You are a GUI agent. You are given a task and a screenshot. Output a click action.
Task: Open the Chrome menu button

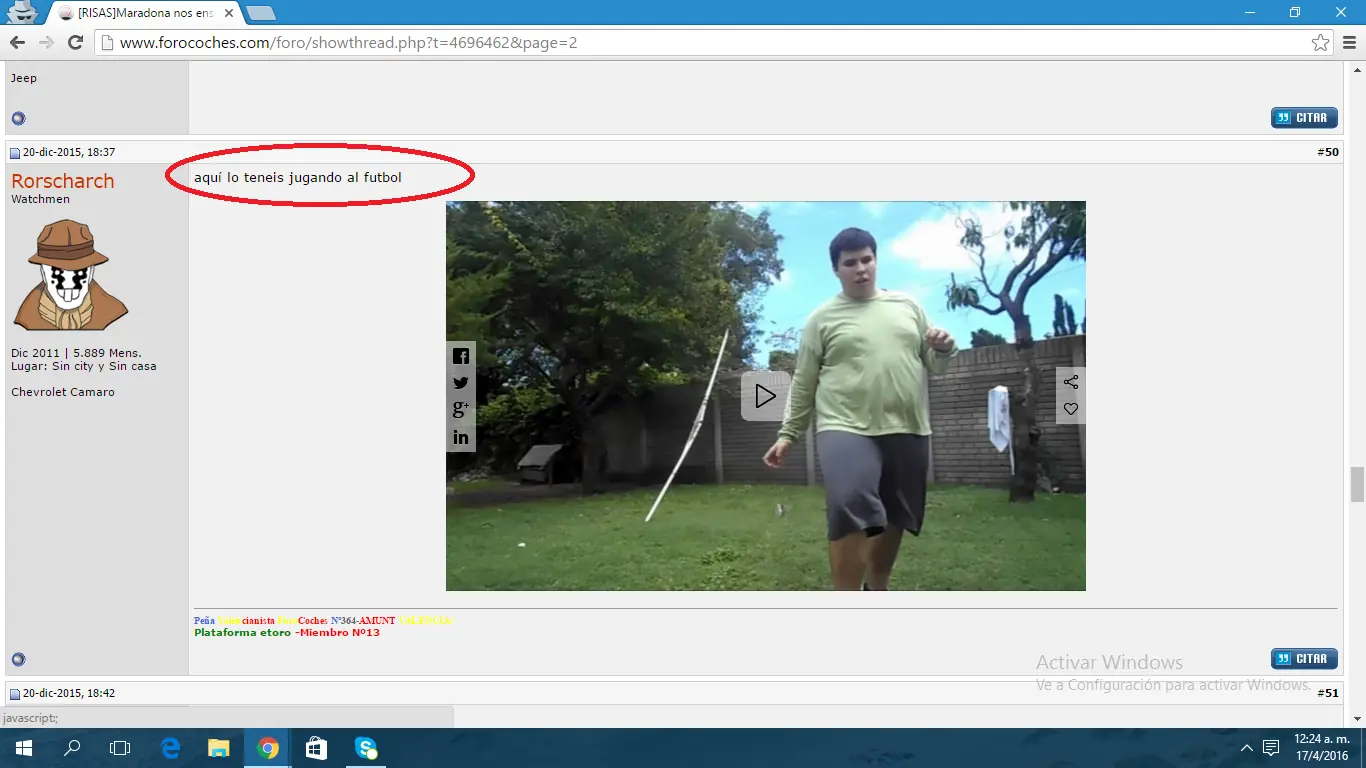click(1347, 42)
